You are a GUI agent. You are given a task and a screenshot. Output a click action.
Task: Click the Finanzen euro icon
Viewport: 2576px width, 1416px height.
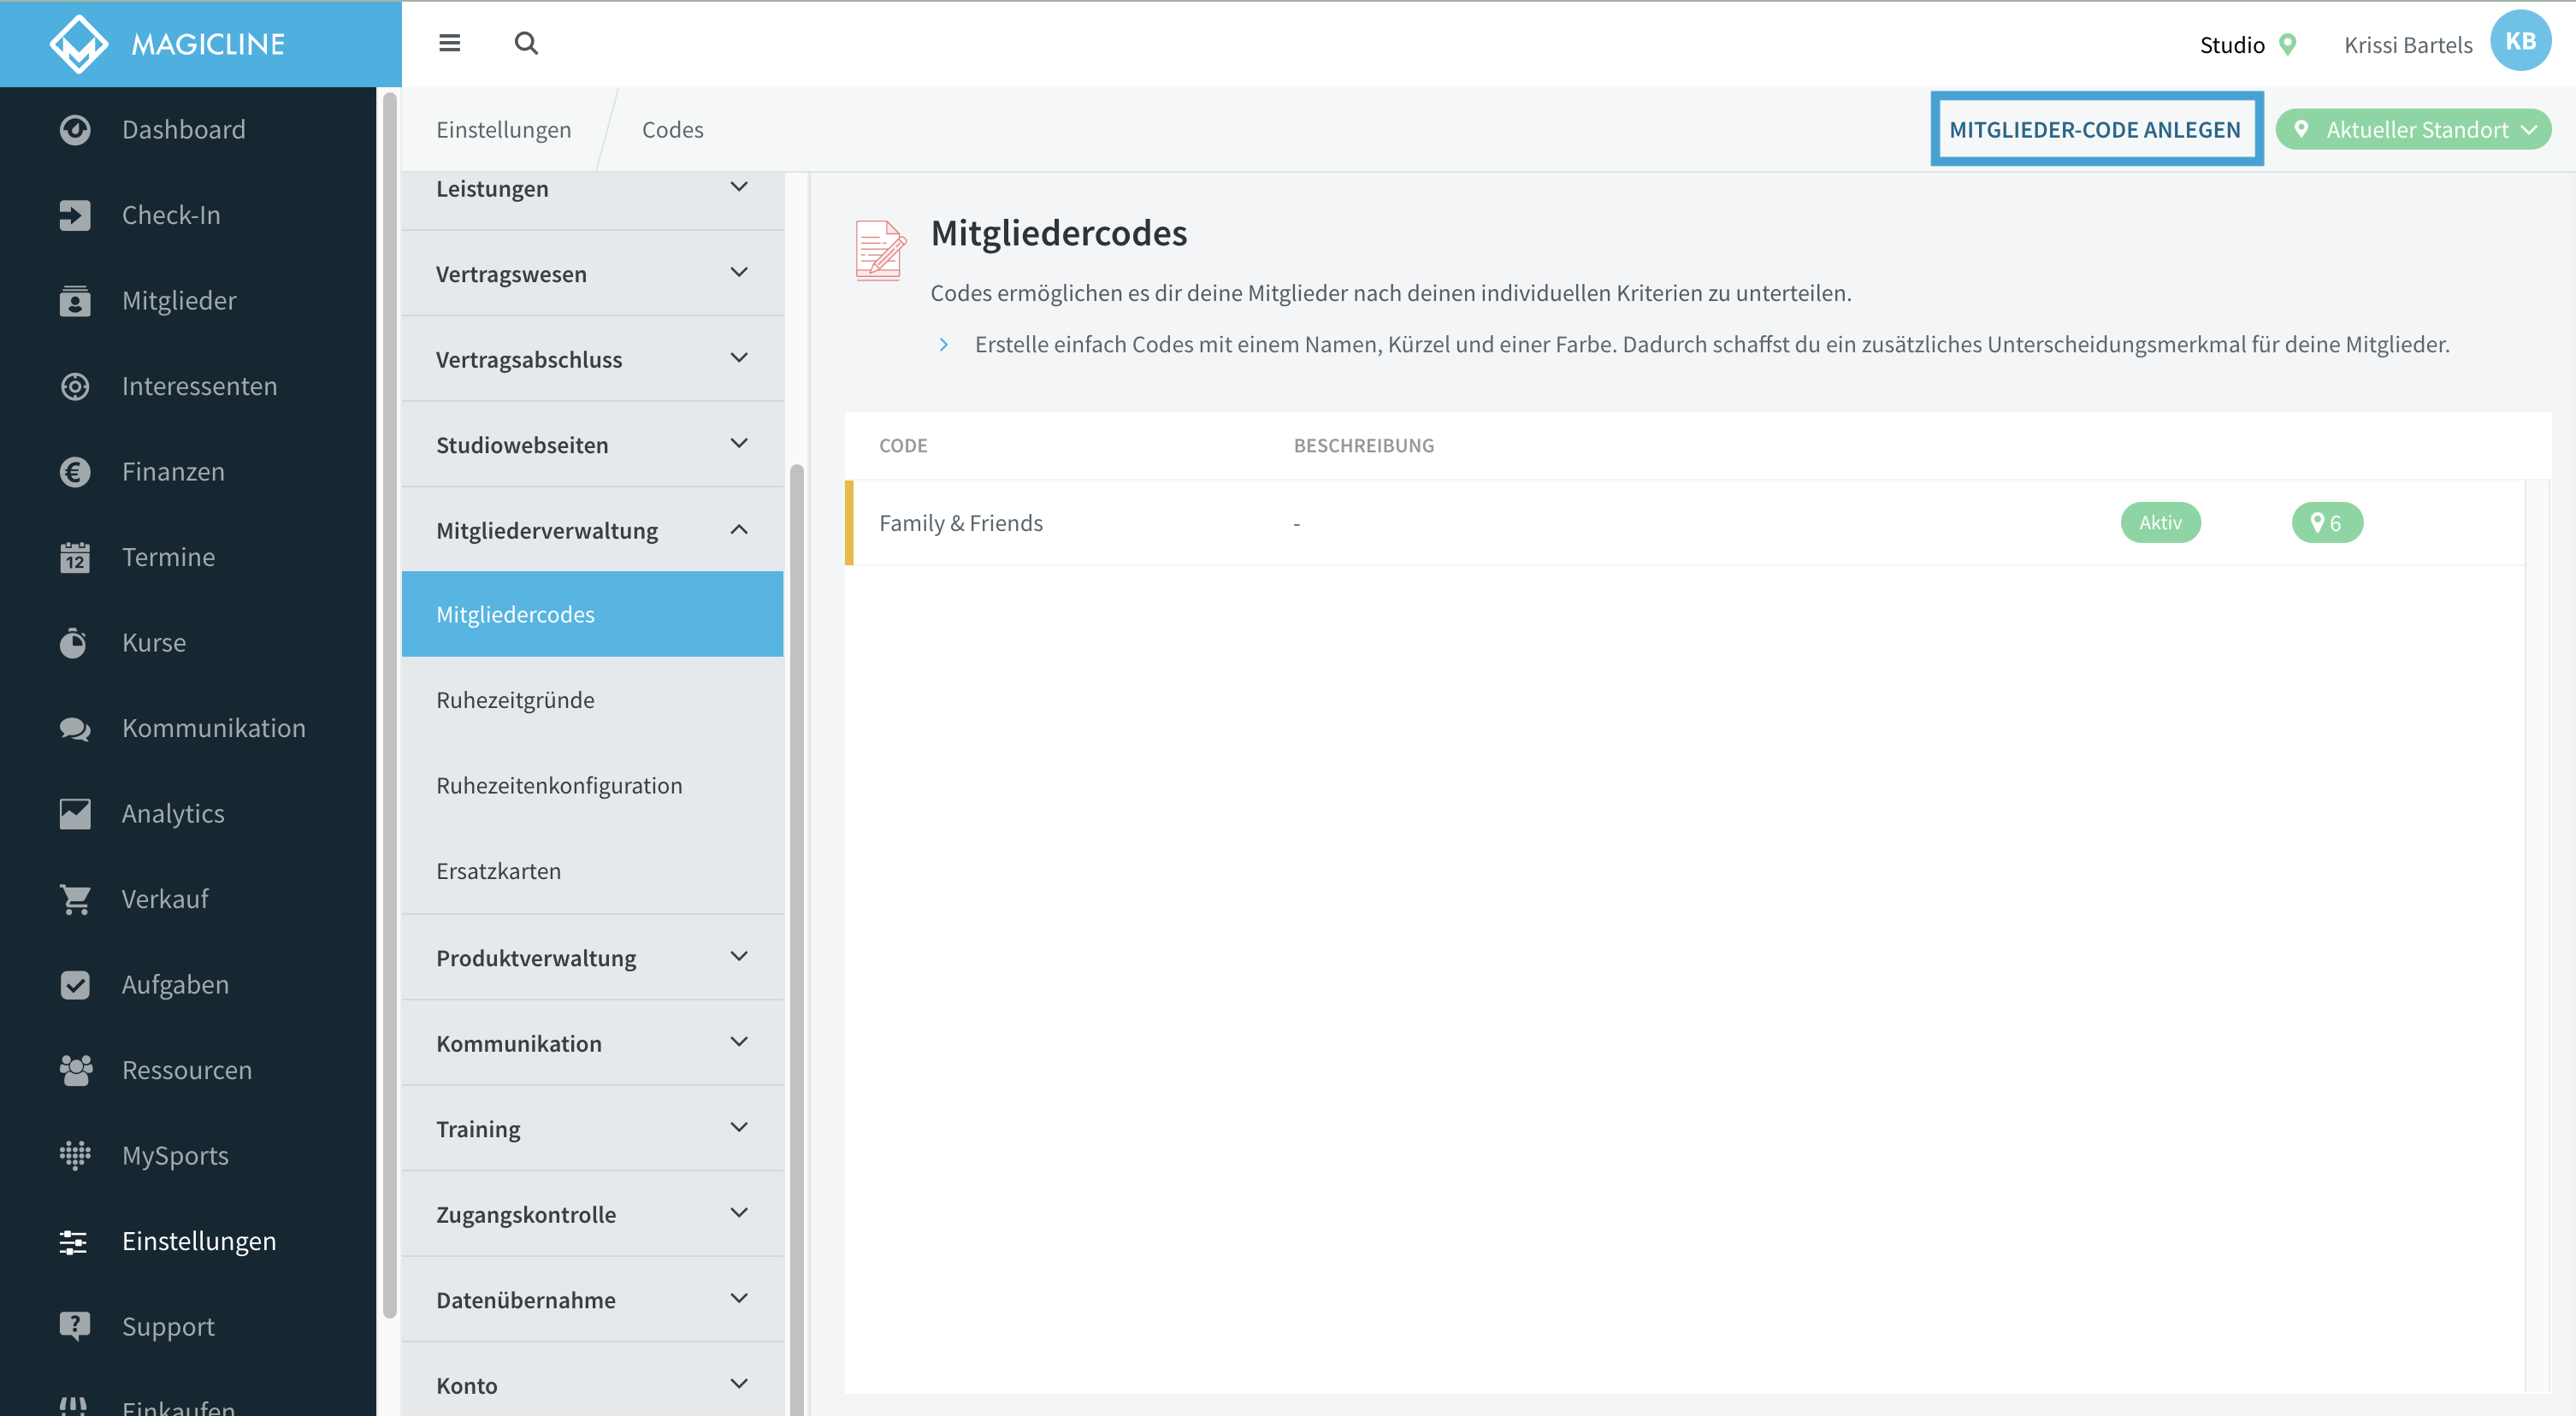75,472
